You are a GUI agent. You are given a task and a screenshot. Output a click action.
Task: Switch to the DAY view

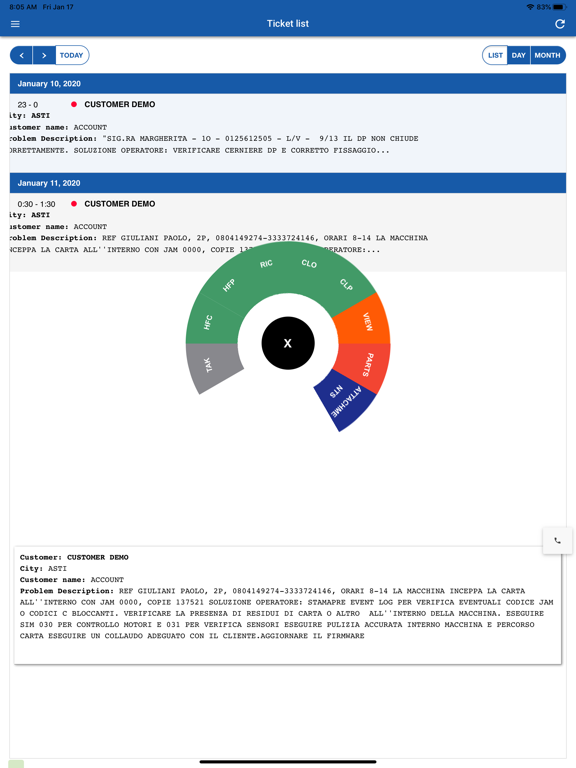click(518, 55)
